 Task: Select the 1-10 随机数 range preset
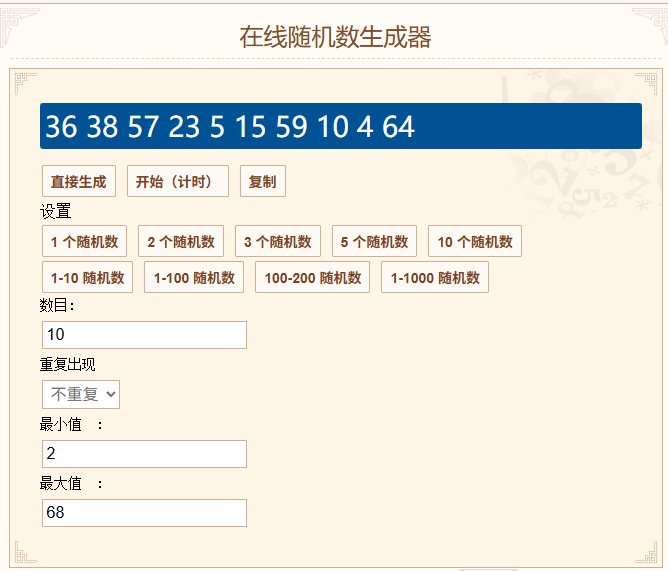(87, 277)
